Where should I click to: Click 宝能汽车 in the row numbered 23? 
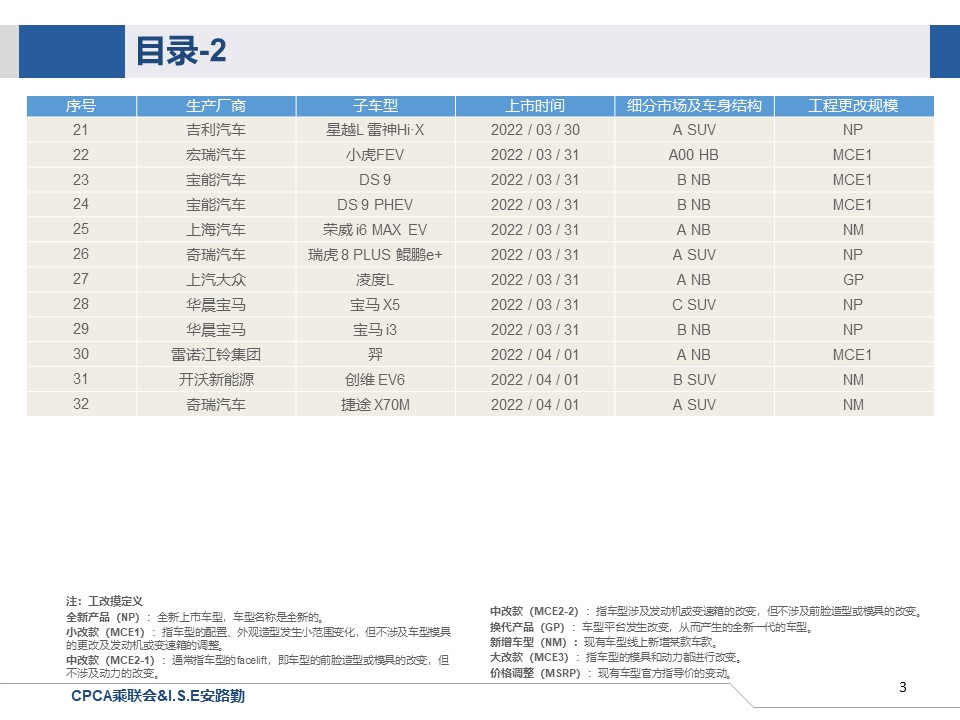pos(216,180)
